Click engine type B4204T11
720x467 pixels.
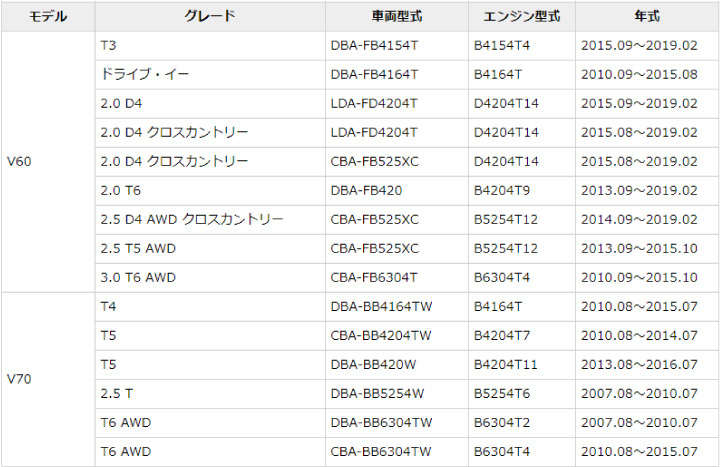pos(510,365)
